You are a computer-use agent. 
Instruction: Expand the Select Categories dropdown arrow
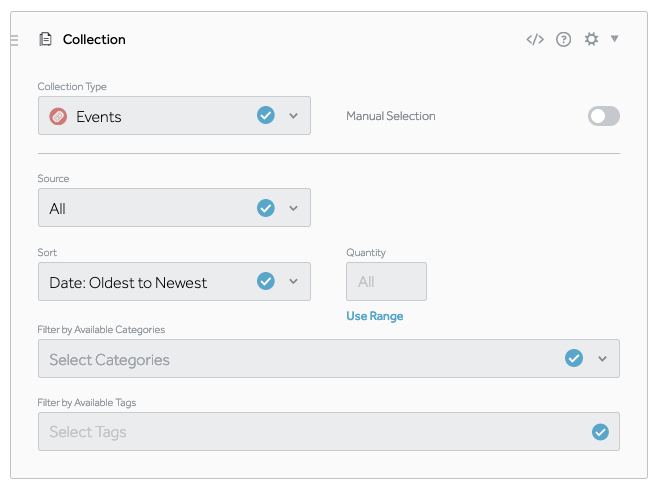click(x=602, y=358)
